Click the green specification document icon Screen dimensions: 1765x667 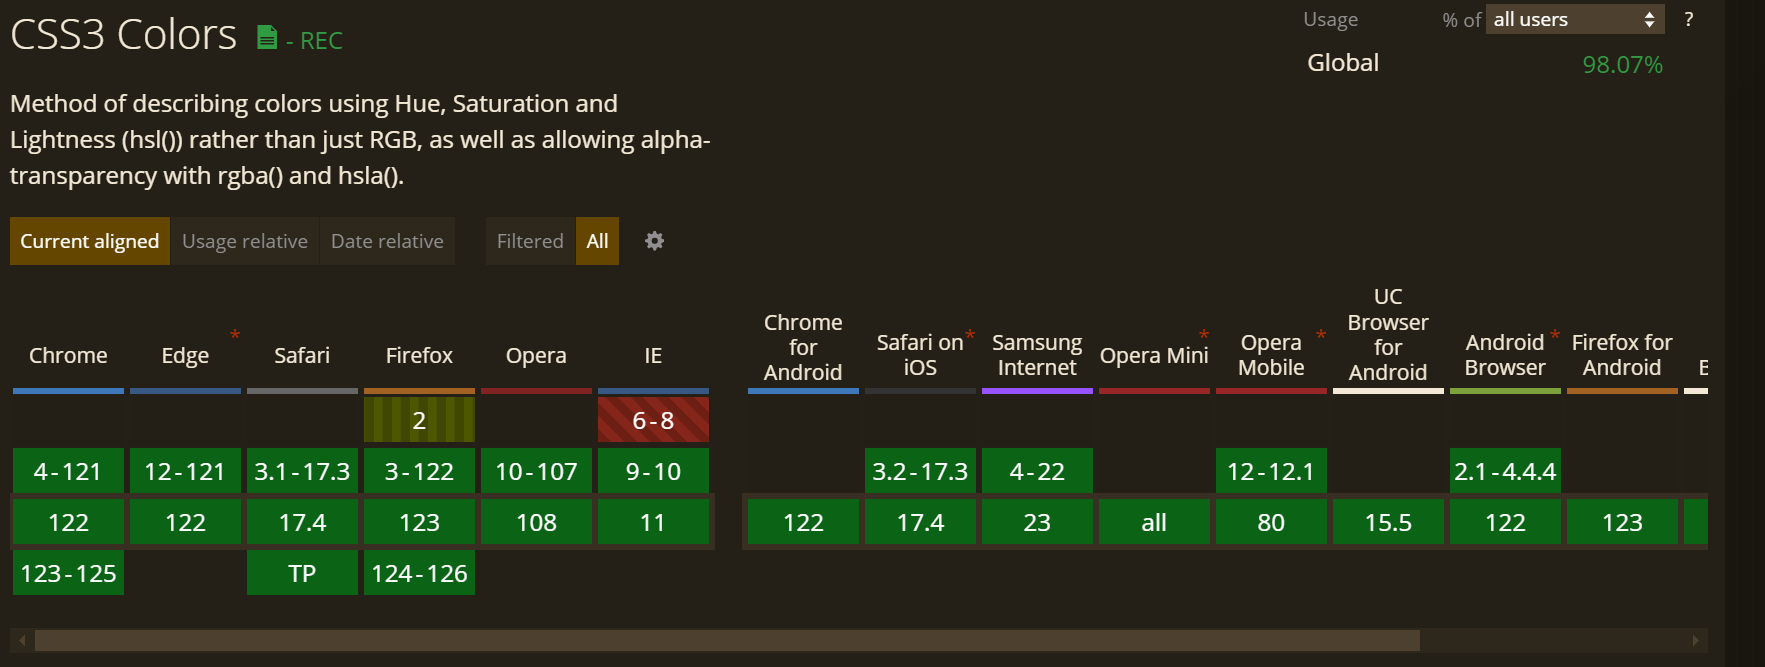click(265, 38)
